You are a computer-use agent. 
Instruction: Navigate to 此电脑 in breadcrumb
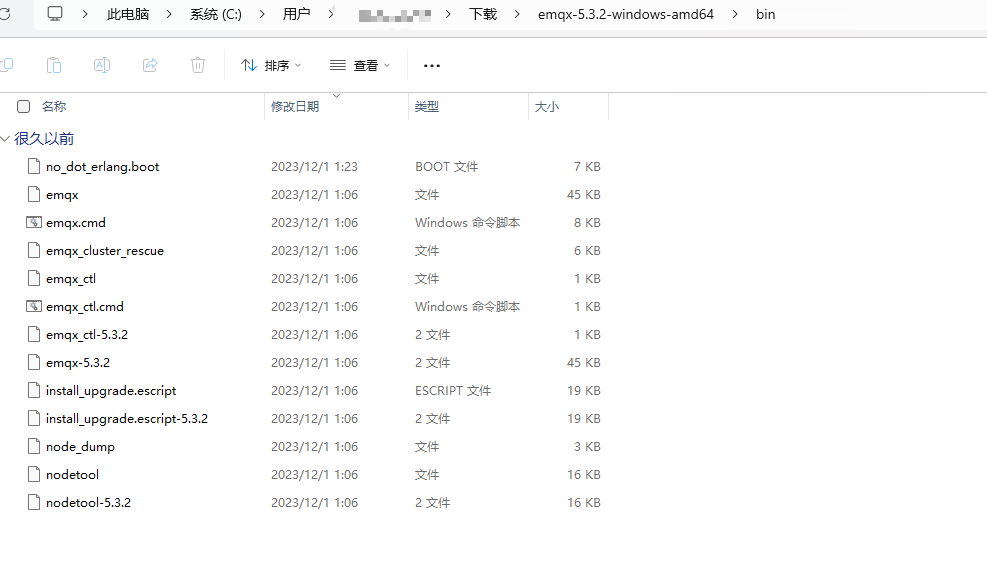[x=128, y=14]
